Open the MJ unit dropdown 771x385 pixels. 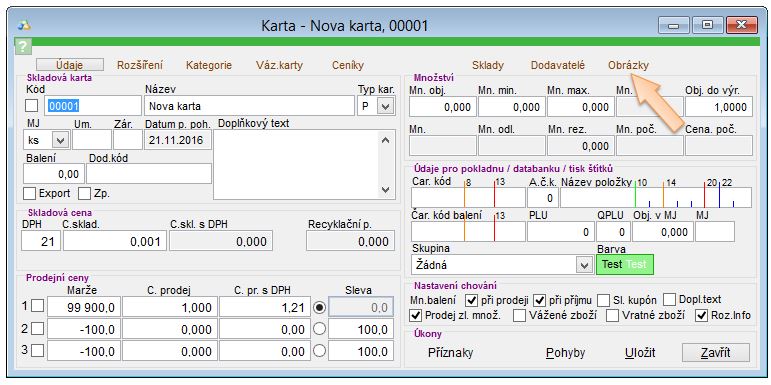pyautogui.click(x=60, y=141)
